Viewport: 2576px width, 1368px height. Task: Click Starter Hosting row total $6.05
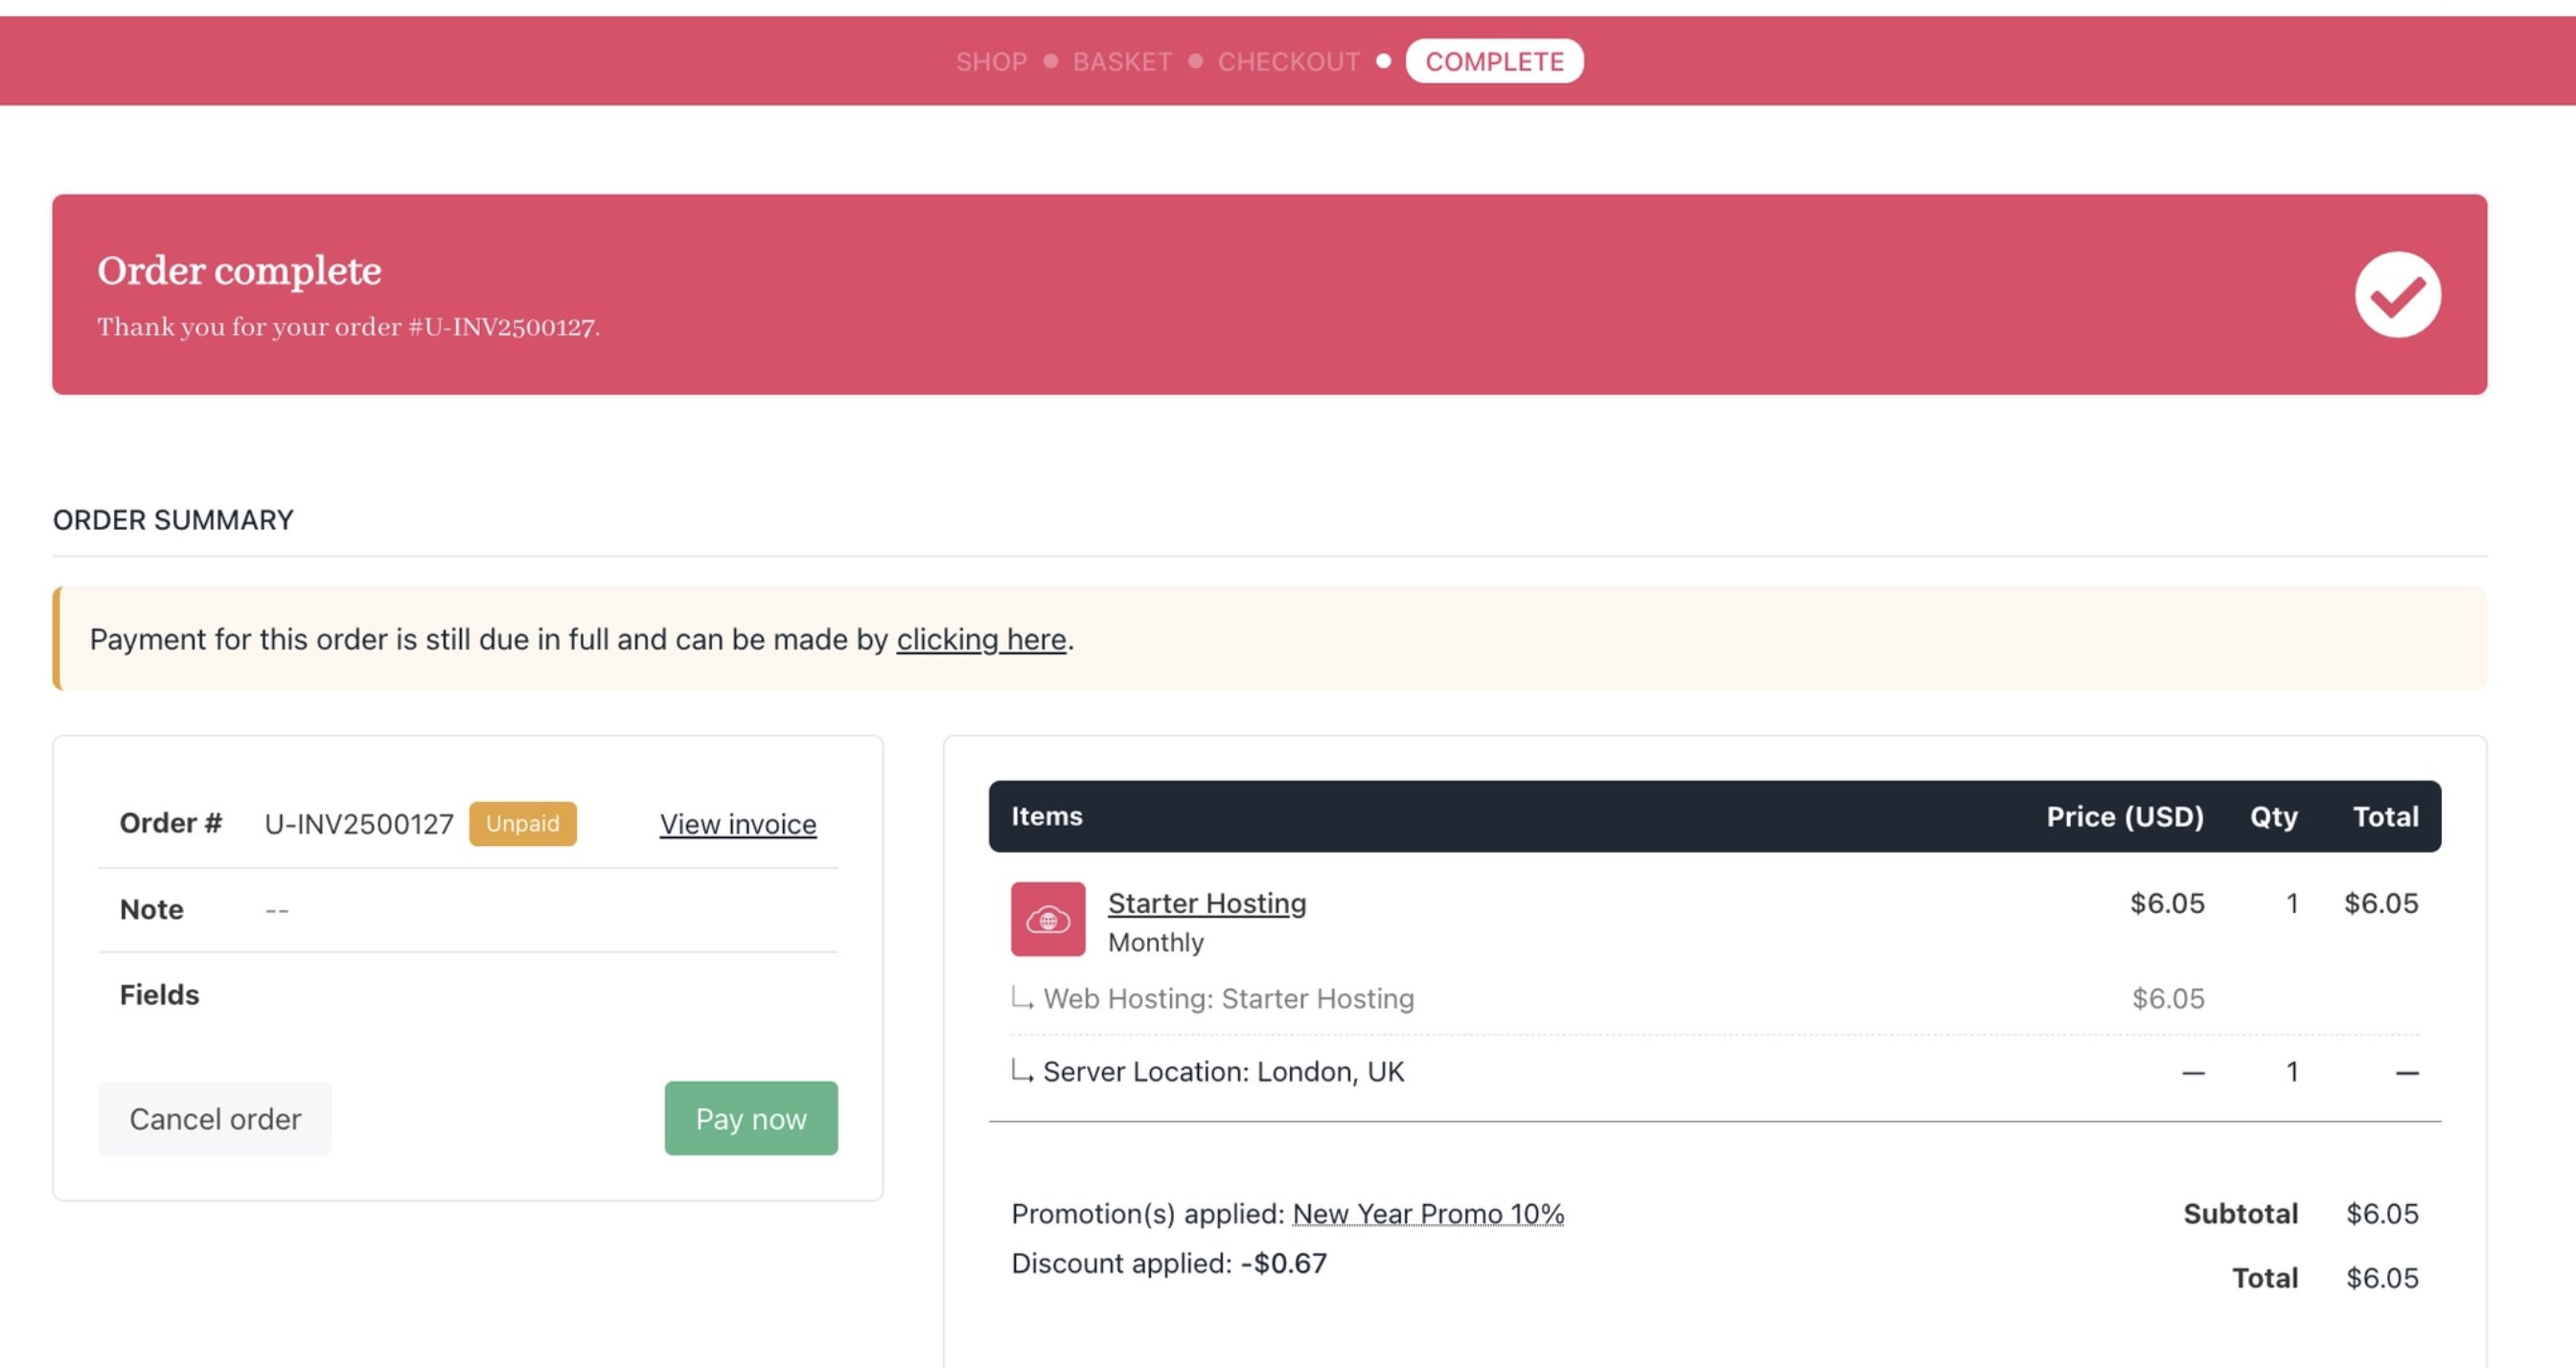coord(2381,903)
